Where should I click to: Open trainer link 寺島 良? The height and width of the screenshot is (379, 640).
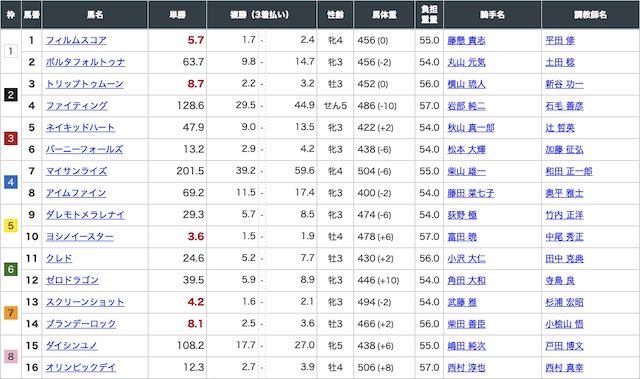tap(560, 281)
